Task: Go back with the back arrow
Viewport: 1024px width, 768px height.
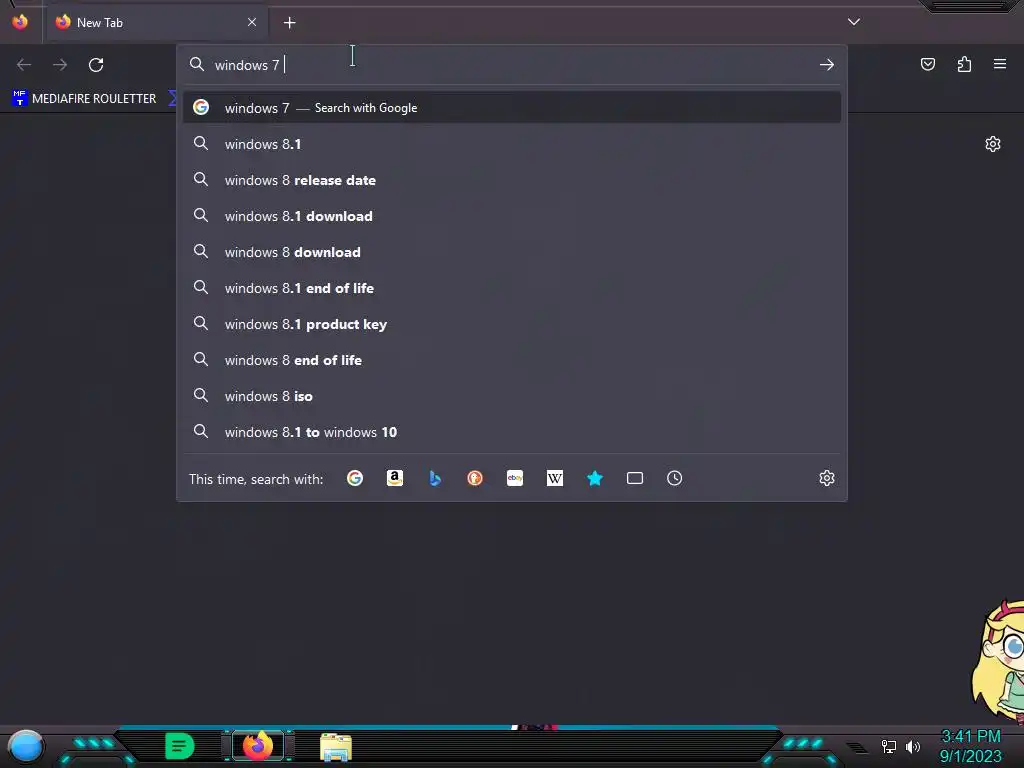Action: pos(24,65)
